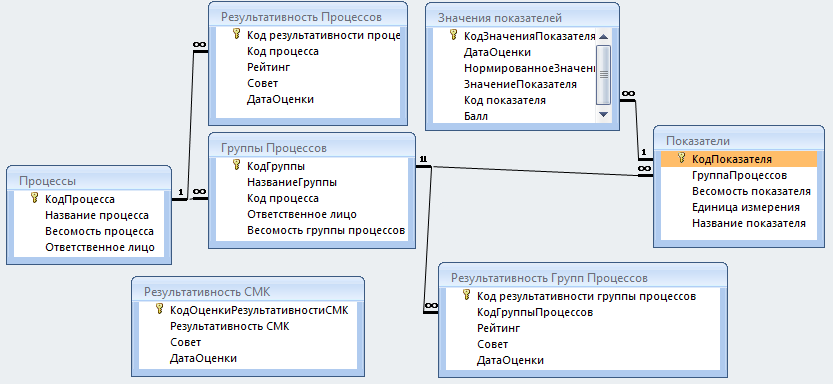The height and width of the screenshot is (384, 833).
Task: Click key icon beside КодЗначенияПоказателя
Action: pyautogui.click(x=454, y=36)
